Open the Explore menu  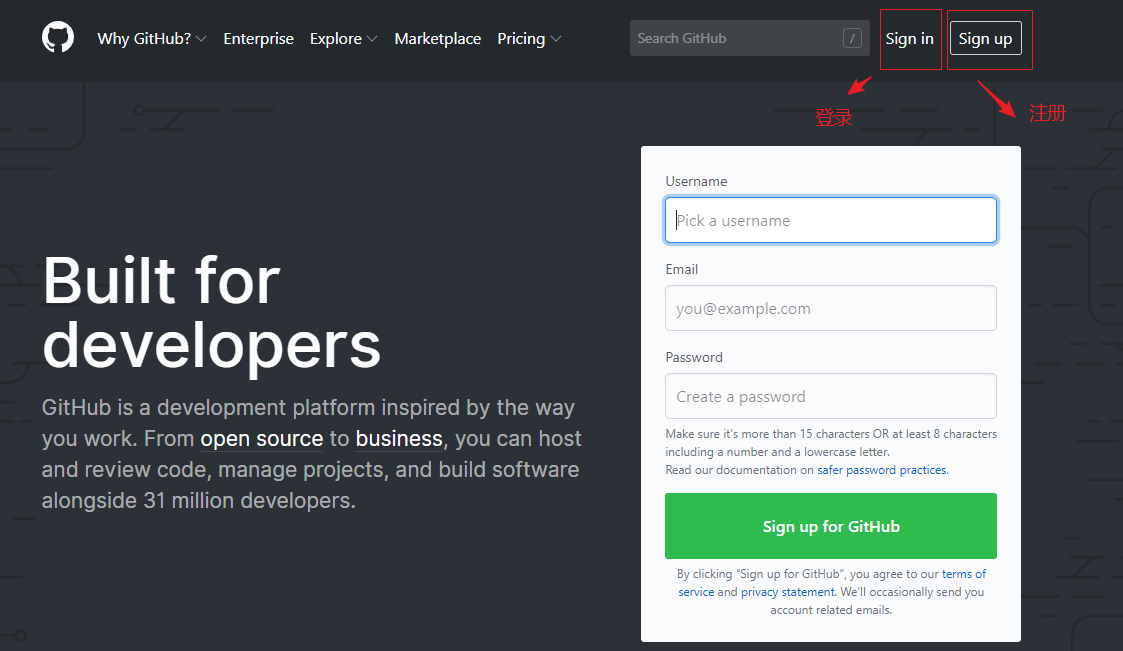tap(343, 39)
